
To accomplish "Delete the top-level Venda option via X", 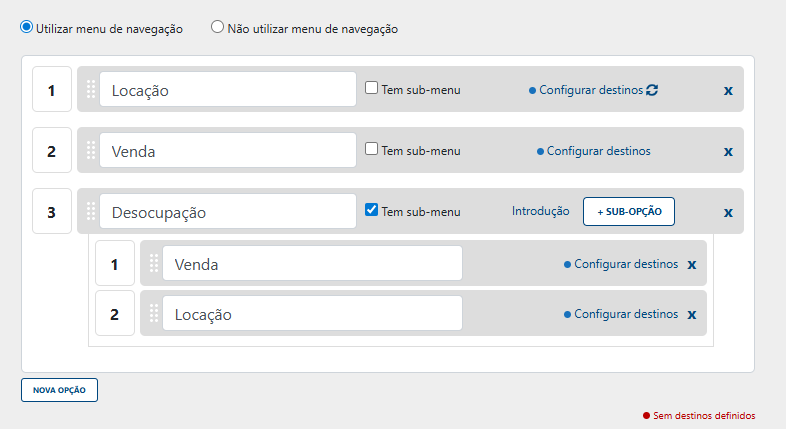I will [x=728, y=152].
